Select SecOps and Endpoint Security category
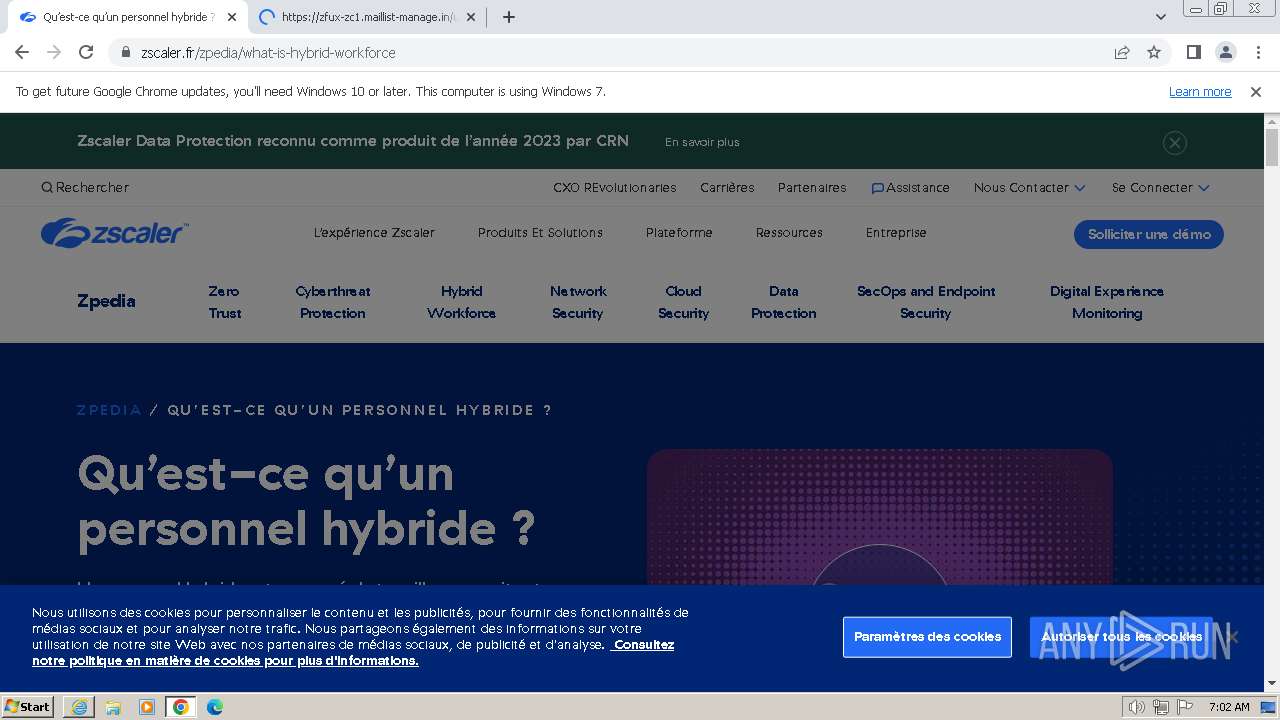The height and width of the screenshot is (720, 1280). coord(926,302)
